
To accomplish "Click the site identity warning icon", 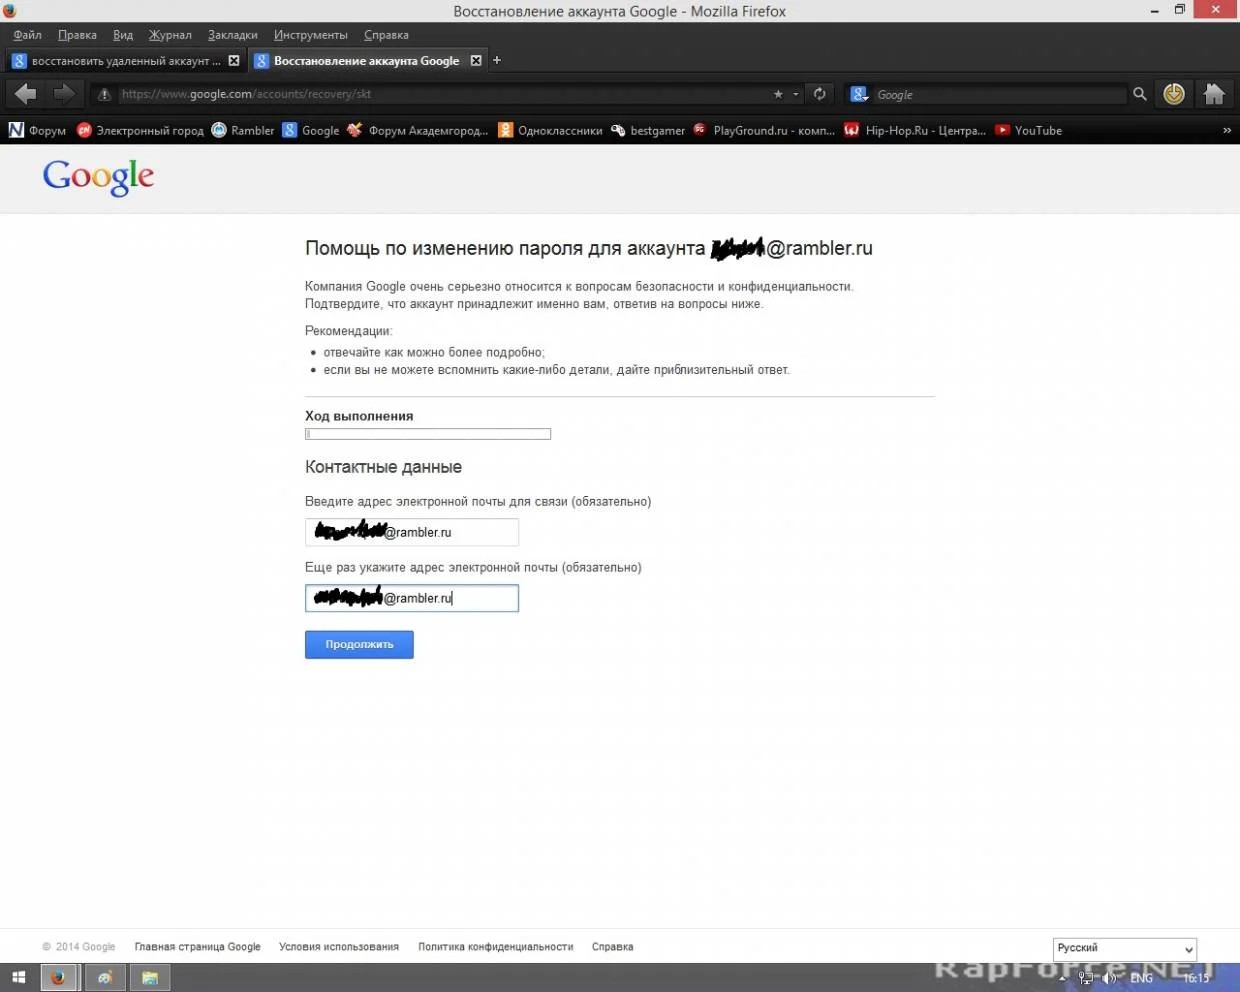I will 104,94.
